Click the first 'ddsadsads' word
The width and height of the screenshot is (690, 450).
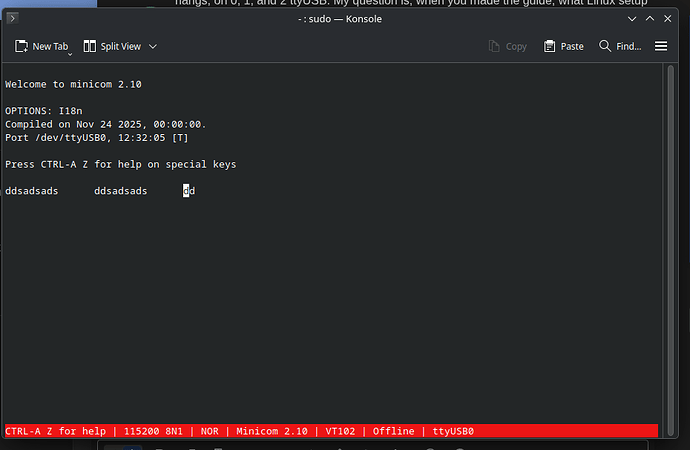point(31,191)
